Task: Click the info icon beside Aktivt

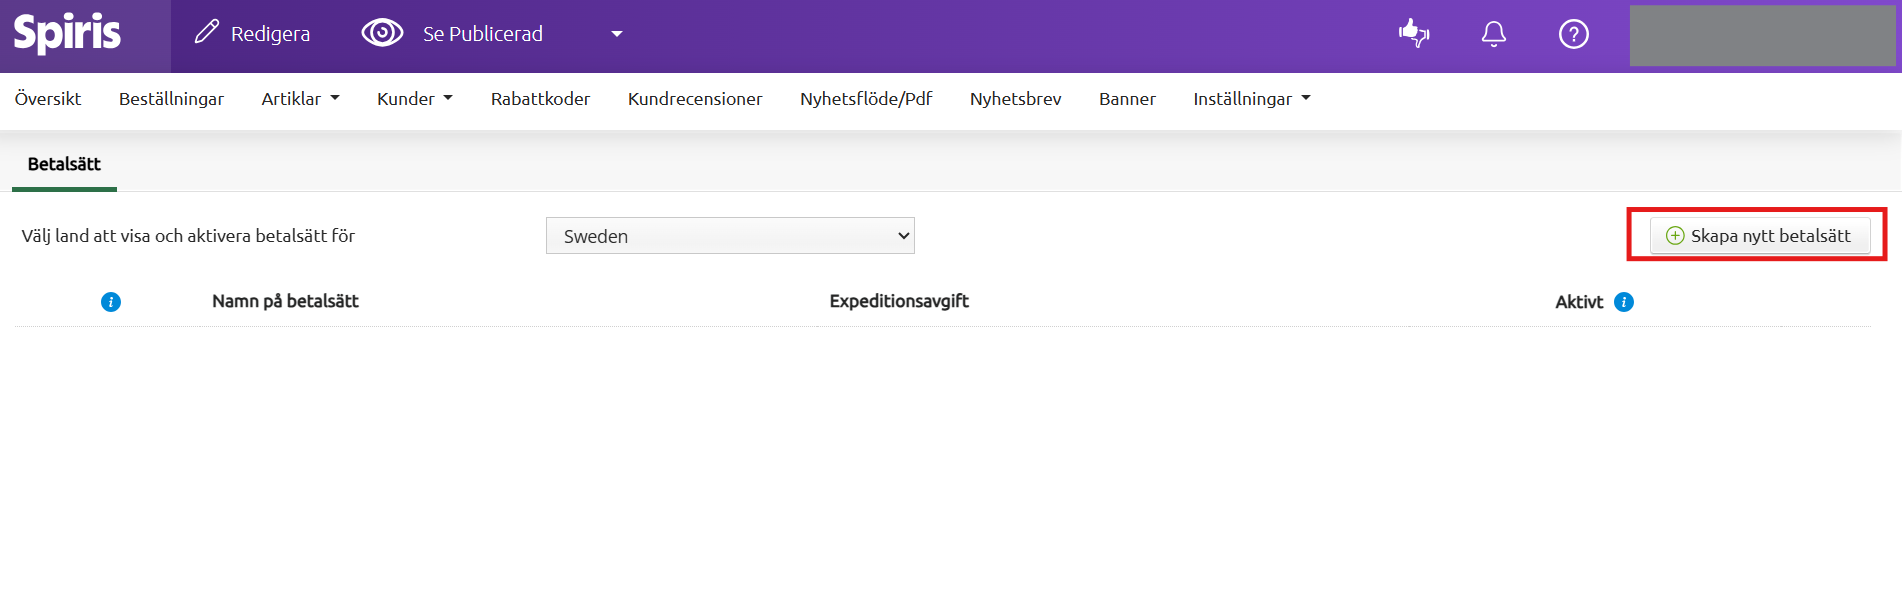Action: coord(1624,302)
